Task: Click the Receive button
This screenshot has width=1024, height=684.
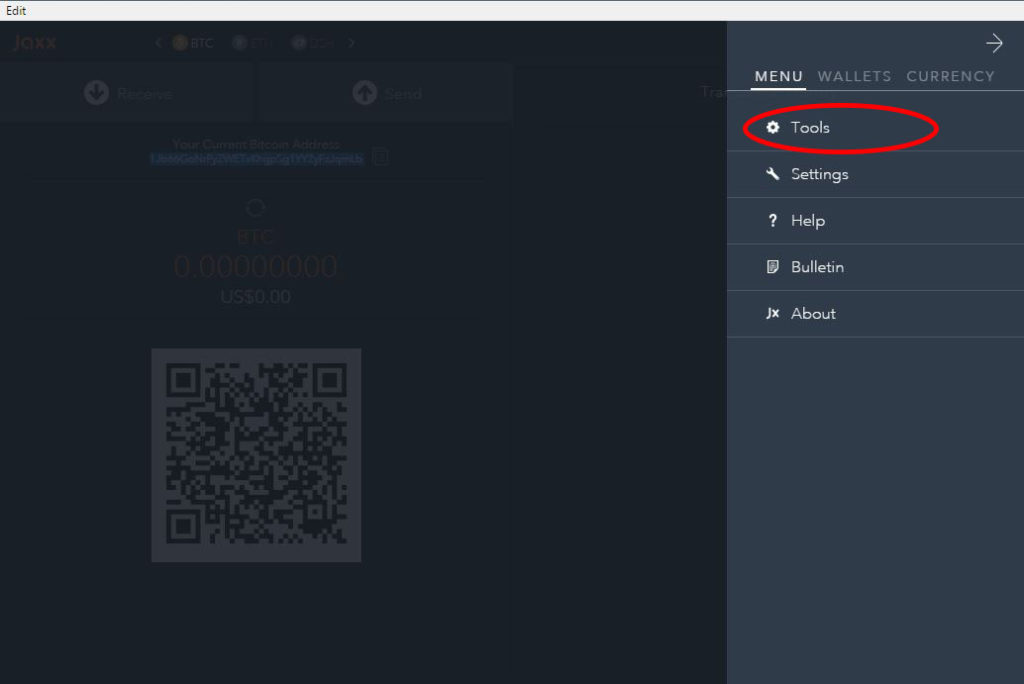Action: [x=127, y=93]
